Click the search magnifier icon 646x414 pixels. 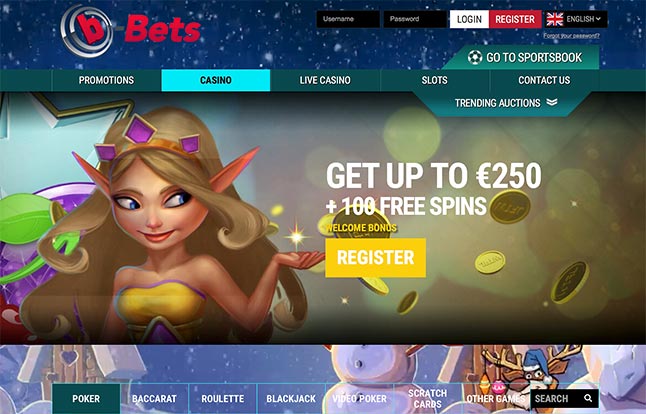tap(588, 398)
